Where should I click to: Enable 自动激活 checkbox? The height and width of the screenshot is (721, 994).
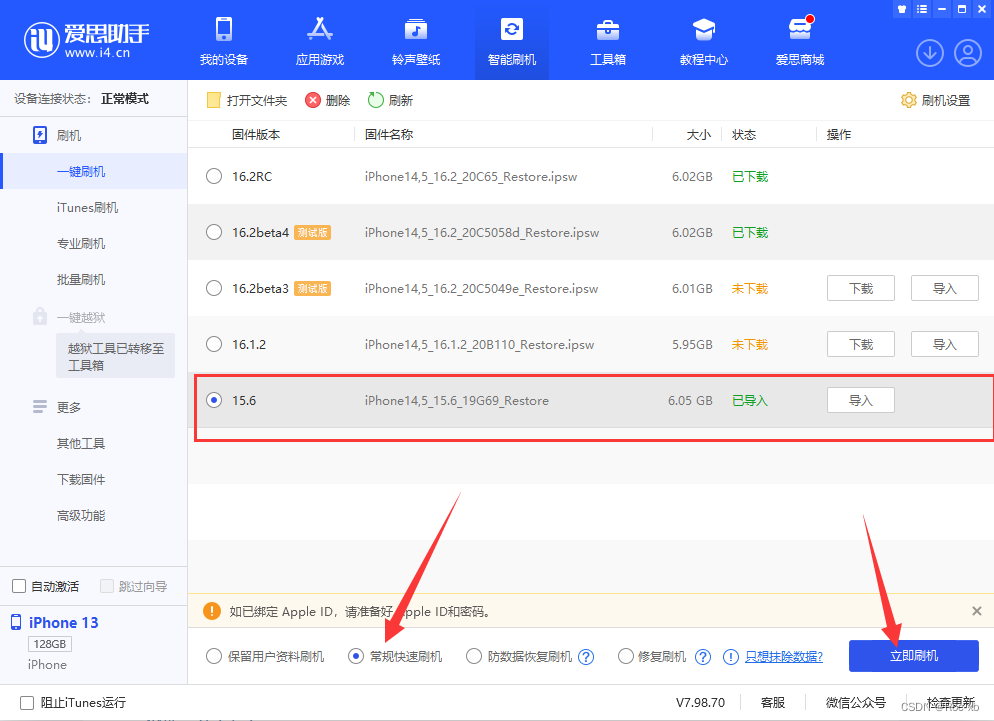(19, 586)
